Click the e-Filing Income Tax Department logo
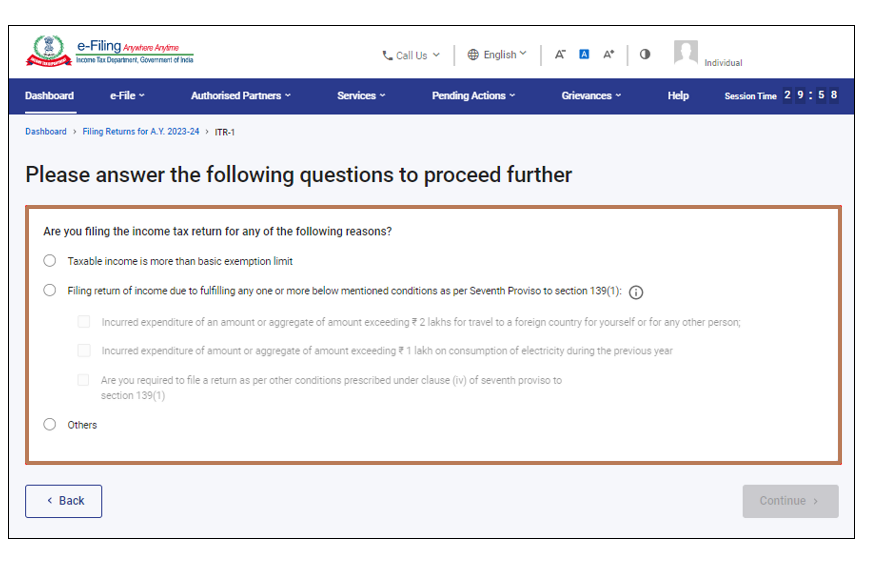This screenshot has width=877, height=563. click(110, 52)
